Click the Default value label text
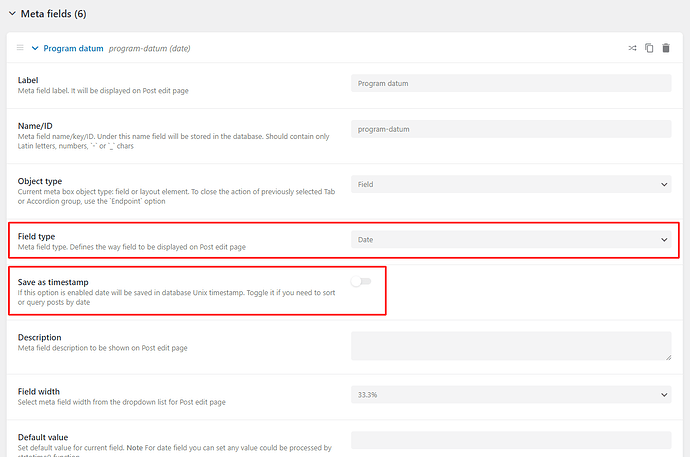 (43, 437)
